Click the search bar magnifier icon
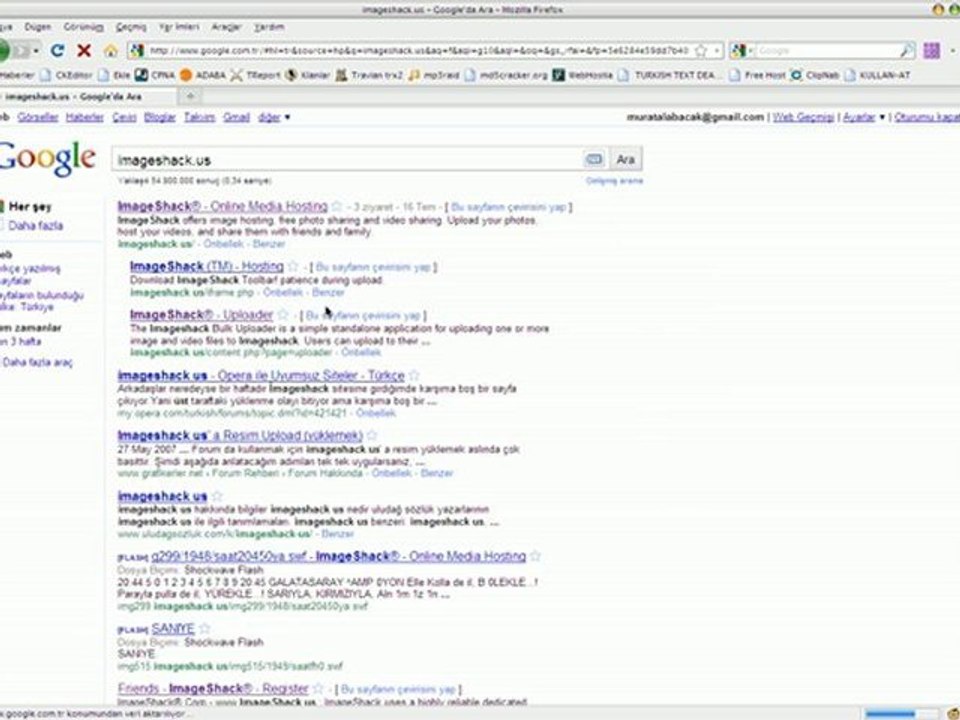Image resolution: width=960 pixels, height=720 pixels. tap(907, 50)
